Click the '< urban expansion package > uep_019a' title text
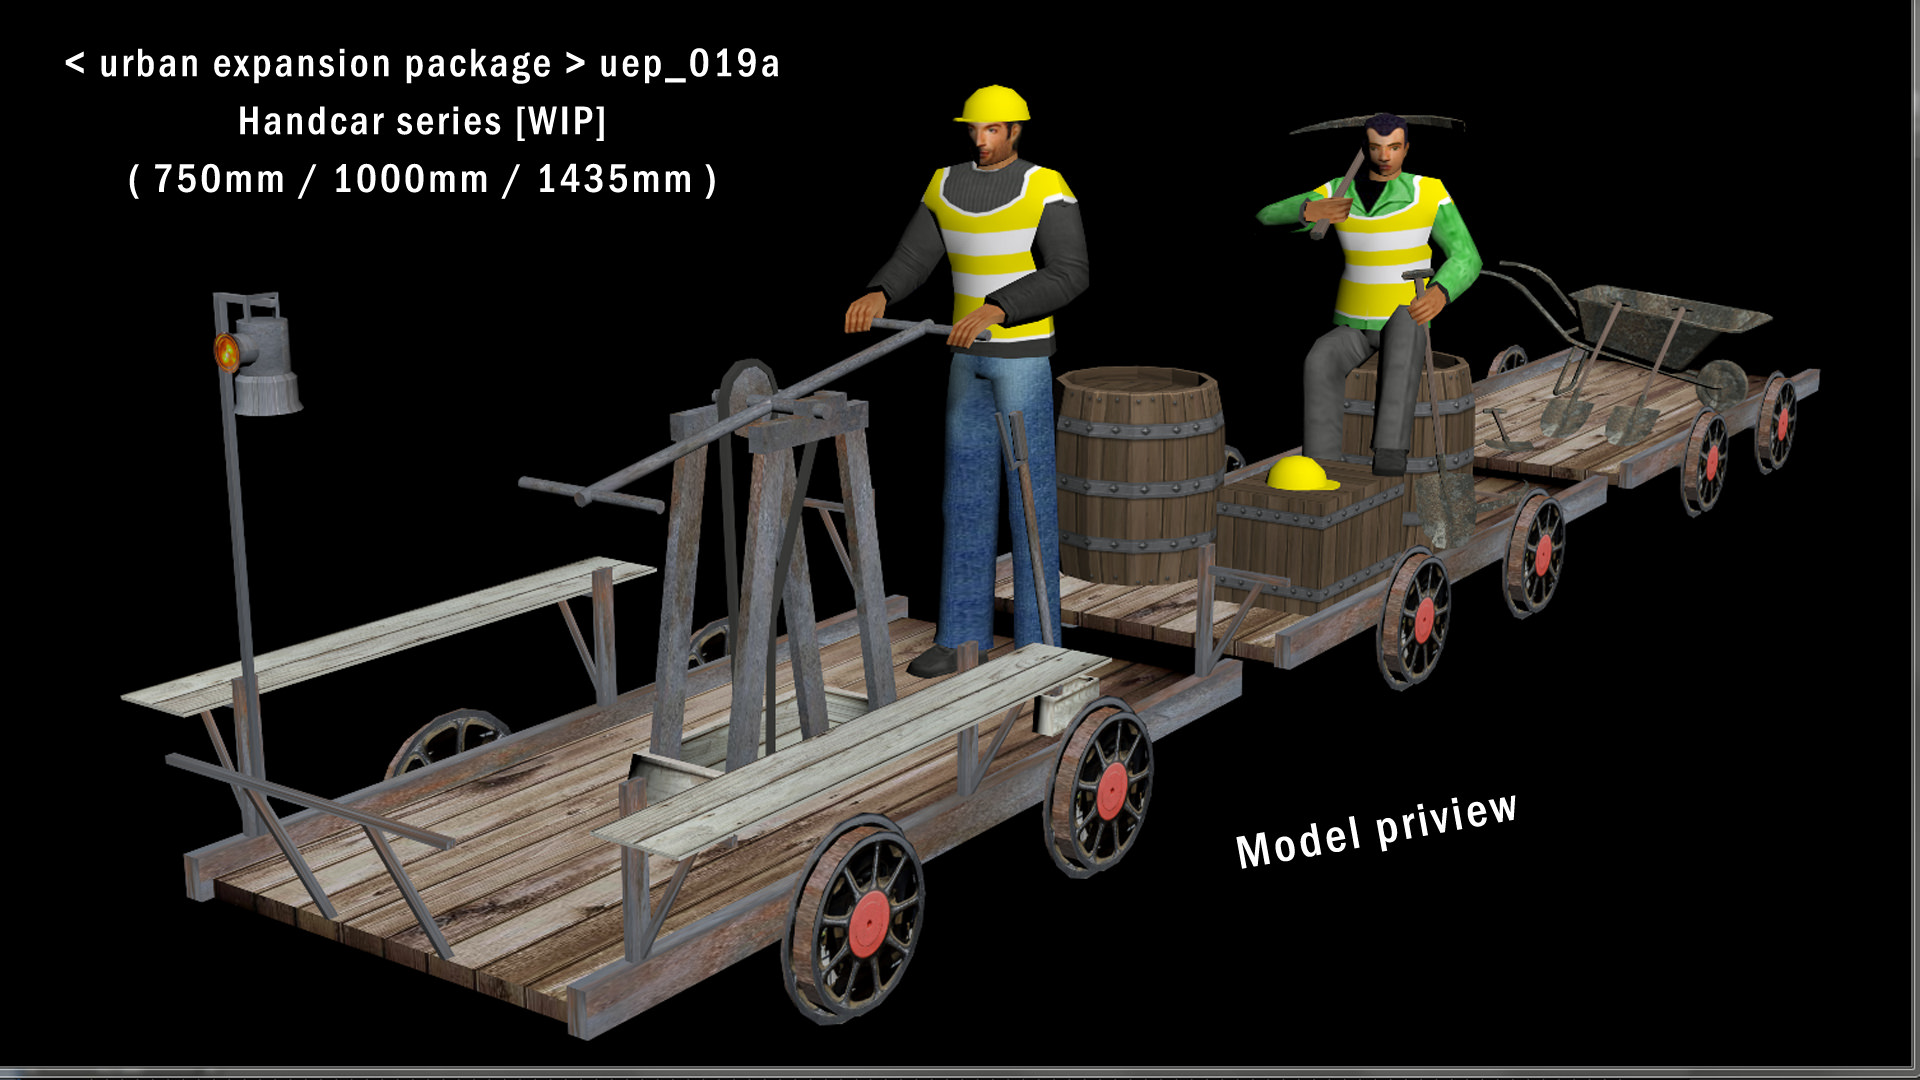Screen dimensions: 1920x1080 click(422, 65)
